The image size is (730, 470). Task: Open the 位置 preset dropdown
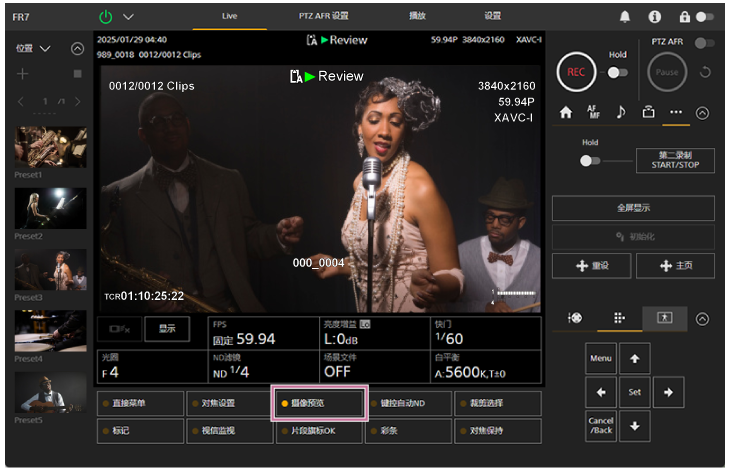33,48
